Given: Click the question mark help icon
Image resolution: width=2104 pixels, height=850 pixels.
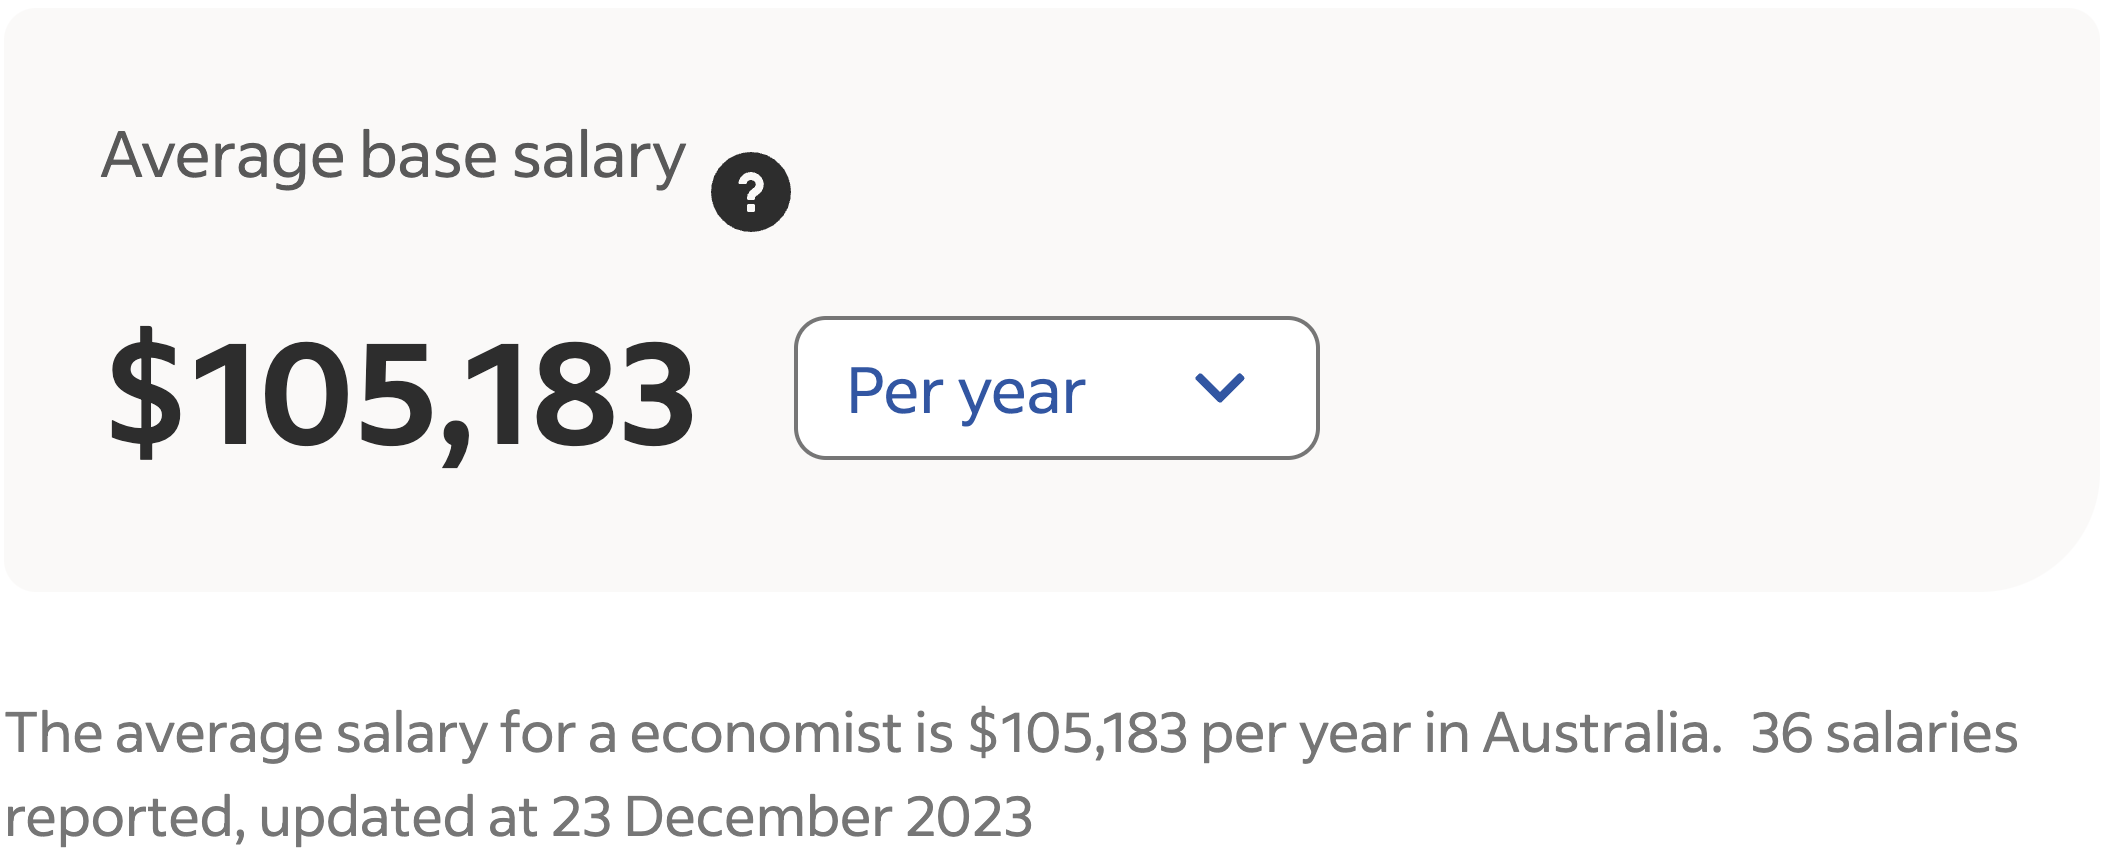Looking at the screenshot, I should tap(750, 192).
